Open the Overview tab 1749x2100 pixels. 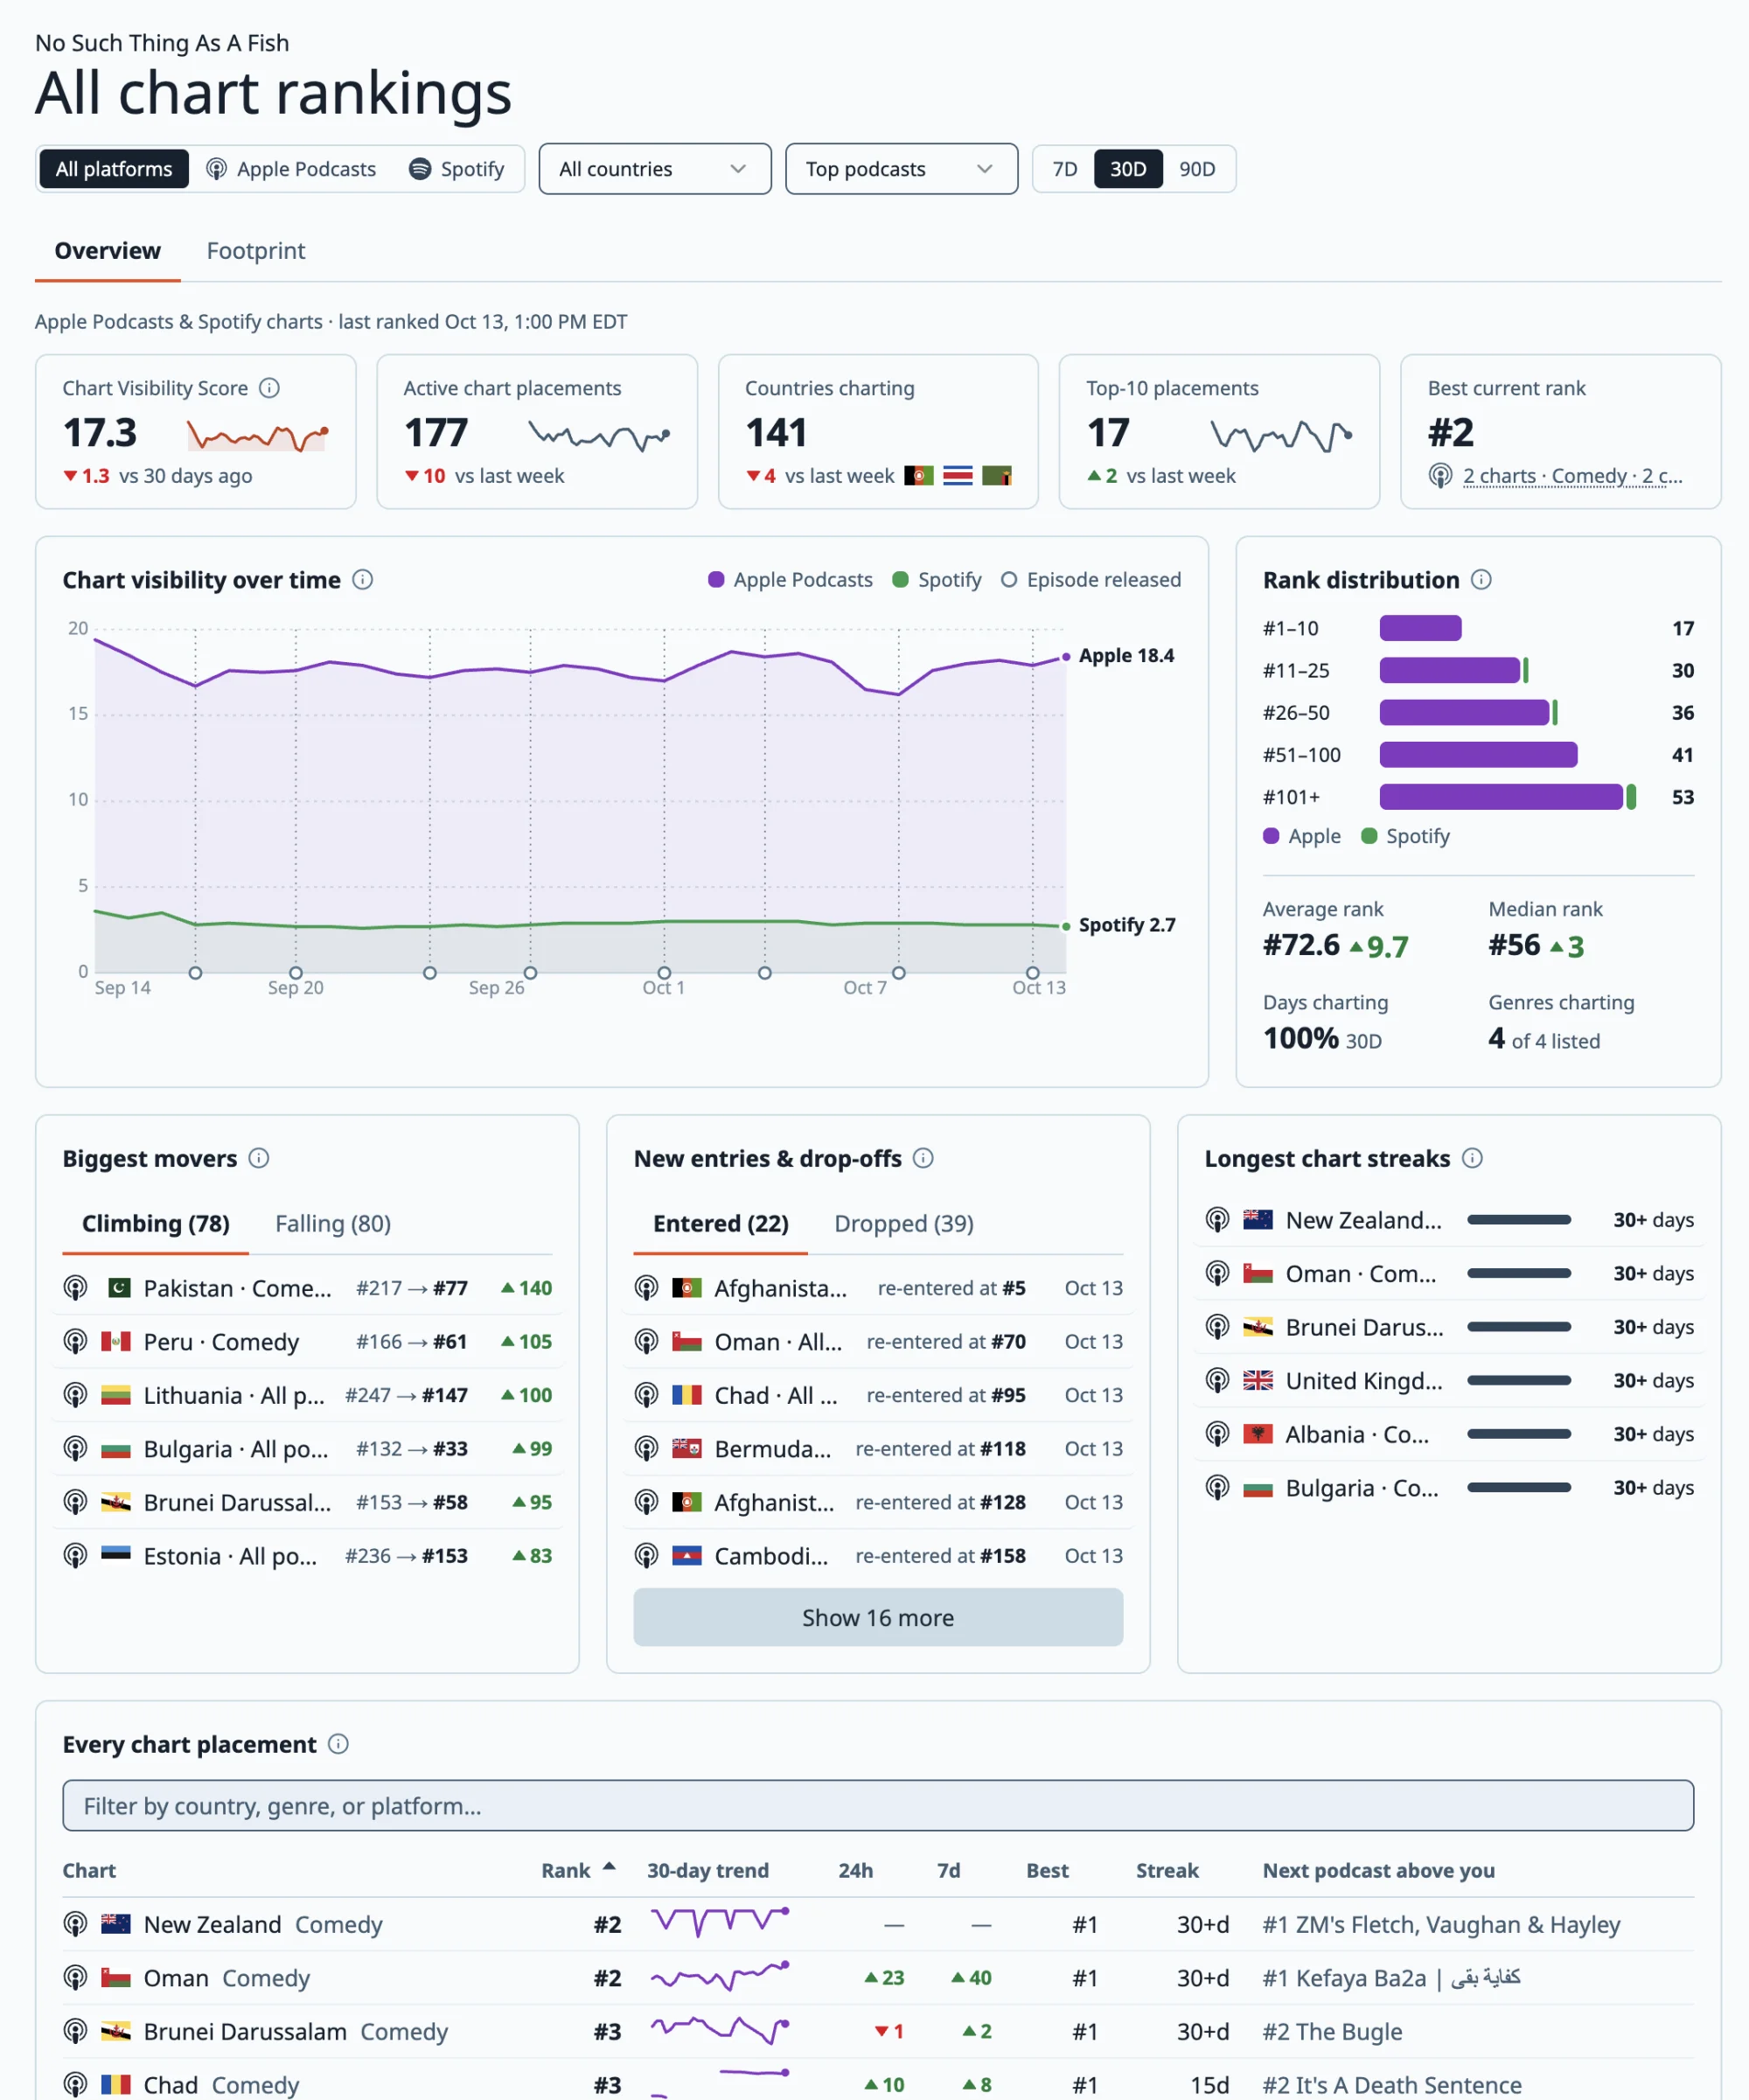(x=108, y=251)
